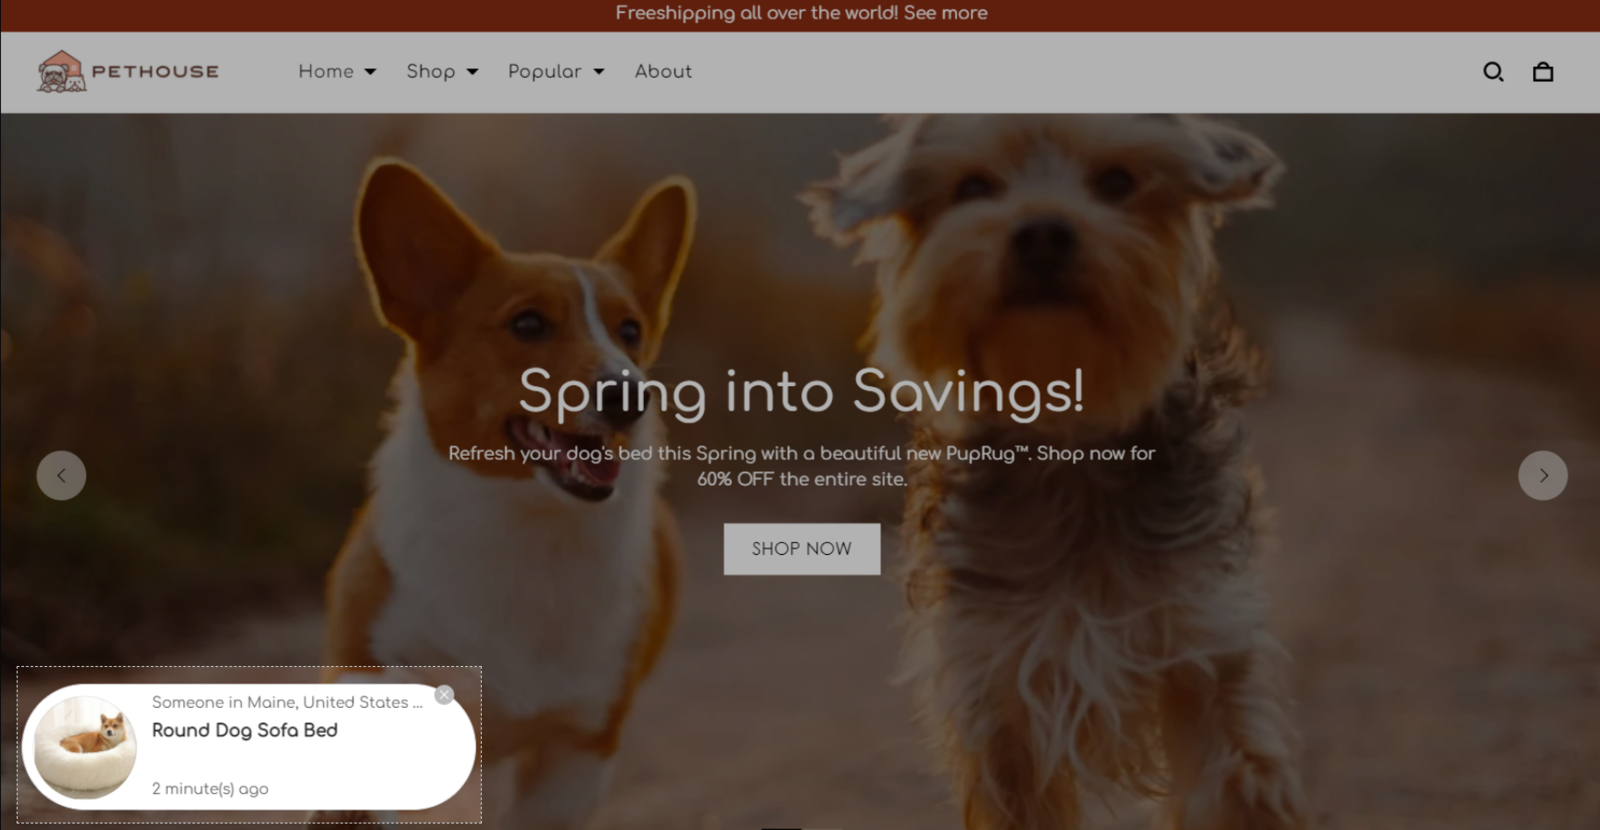Open the Round Dog Sofa Bed product link
The width and height of the screenshot is (1600, 830).
coord(245,730)
